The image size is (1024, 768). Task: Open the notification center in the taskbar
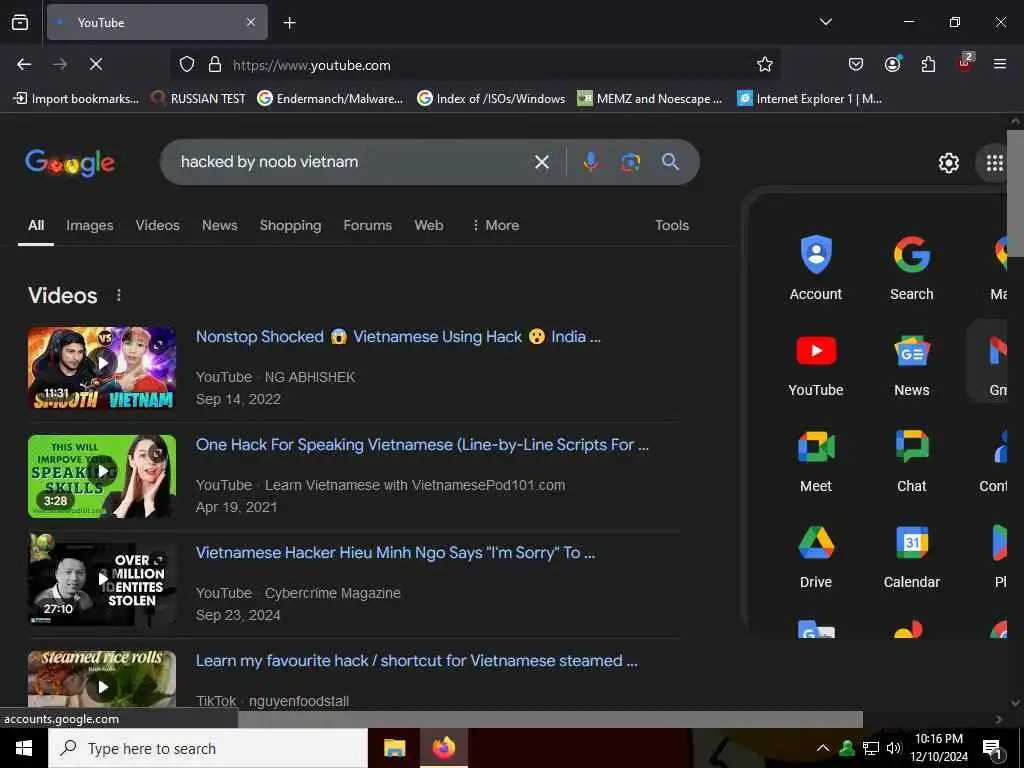click(x=991, y=748)
